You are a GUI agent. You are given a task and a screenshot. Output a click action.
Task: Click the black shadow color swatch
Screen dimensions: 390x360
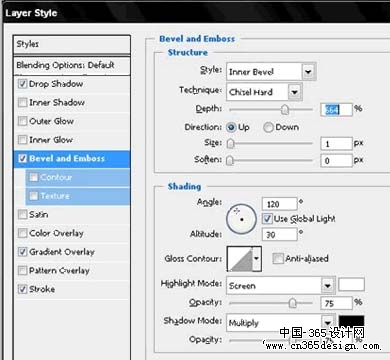351,321
